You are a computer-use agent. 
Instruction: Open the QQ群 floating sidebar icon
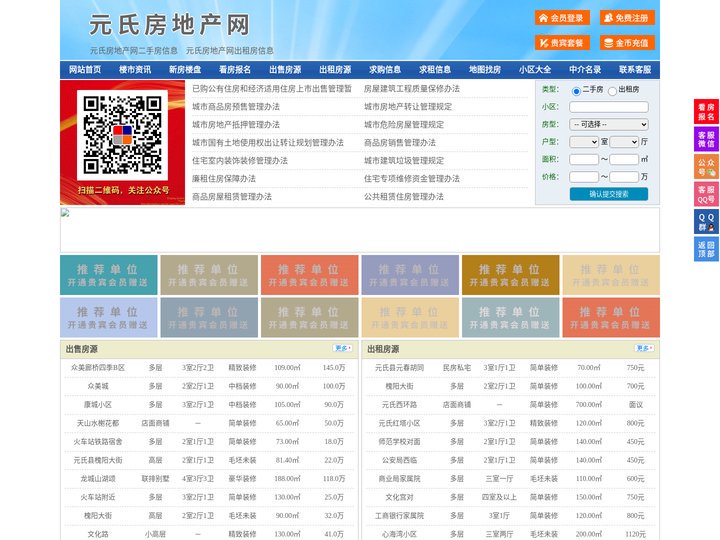click(706, 221)
